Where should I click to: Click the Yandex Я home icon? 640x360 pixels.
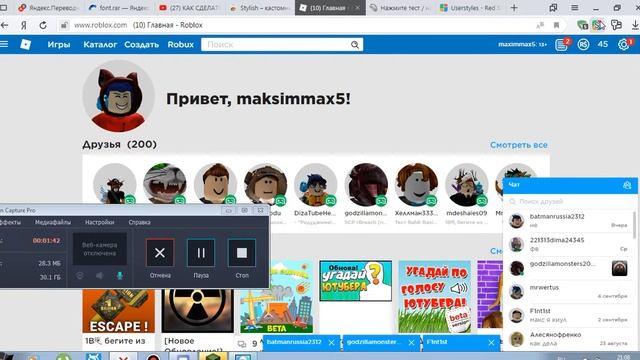pos(24,25)
